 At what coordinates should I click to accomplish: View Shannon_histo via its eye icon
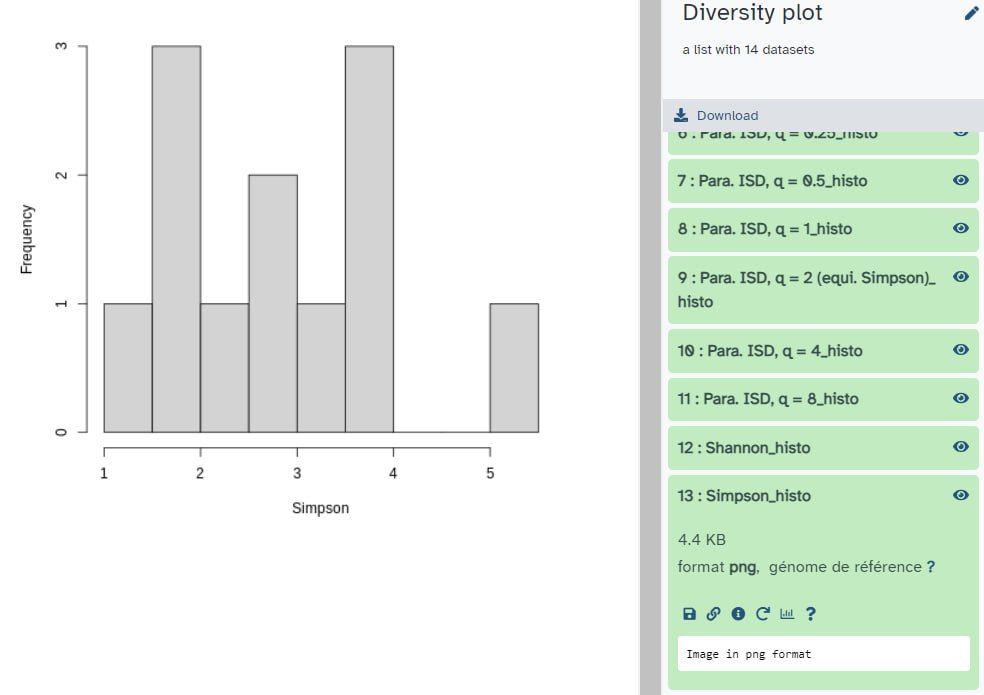(961, 446)
